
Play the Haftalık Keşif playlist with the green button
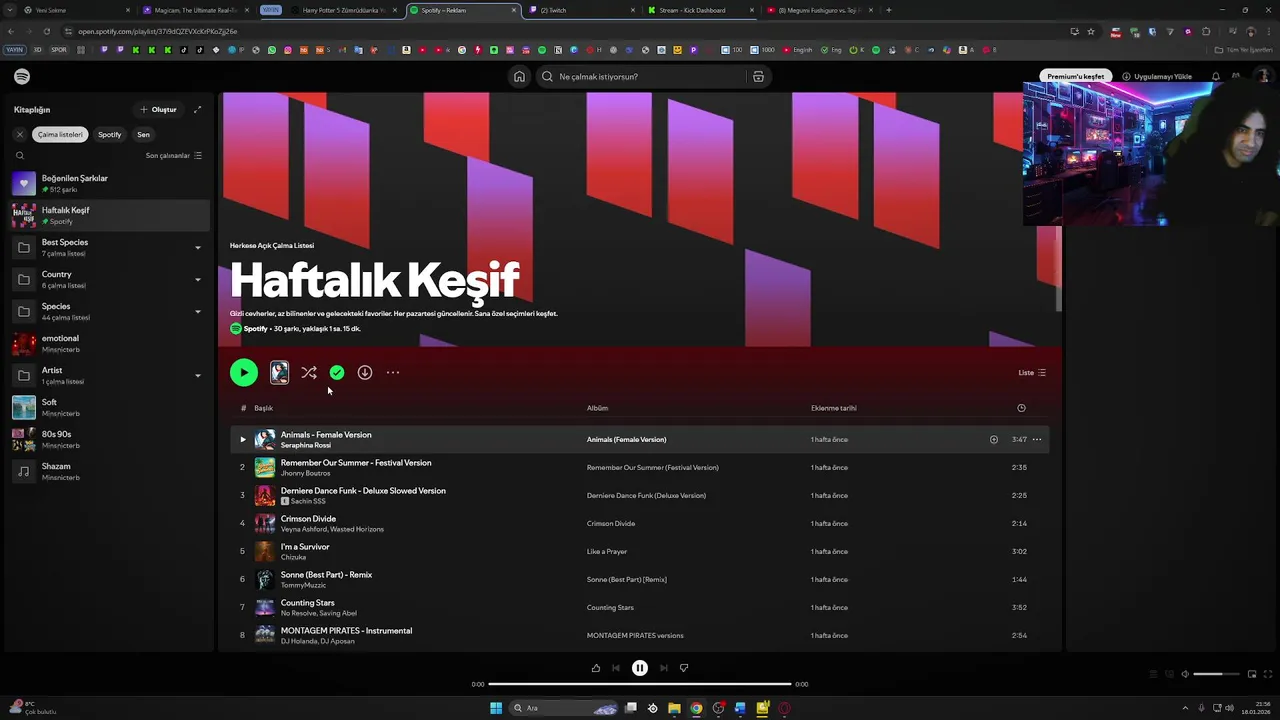243,372
